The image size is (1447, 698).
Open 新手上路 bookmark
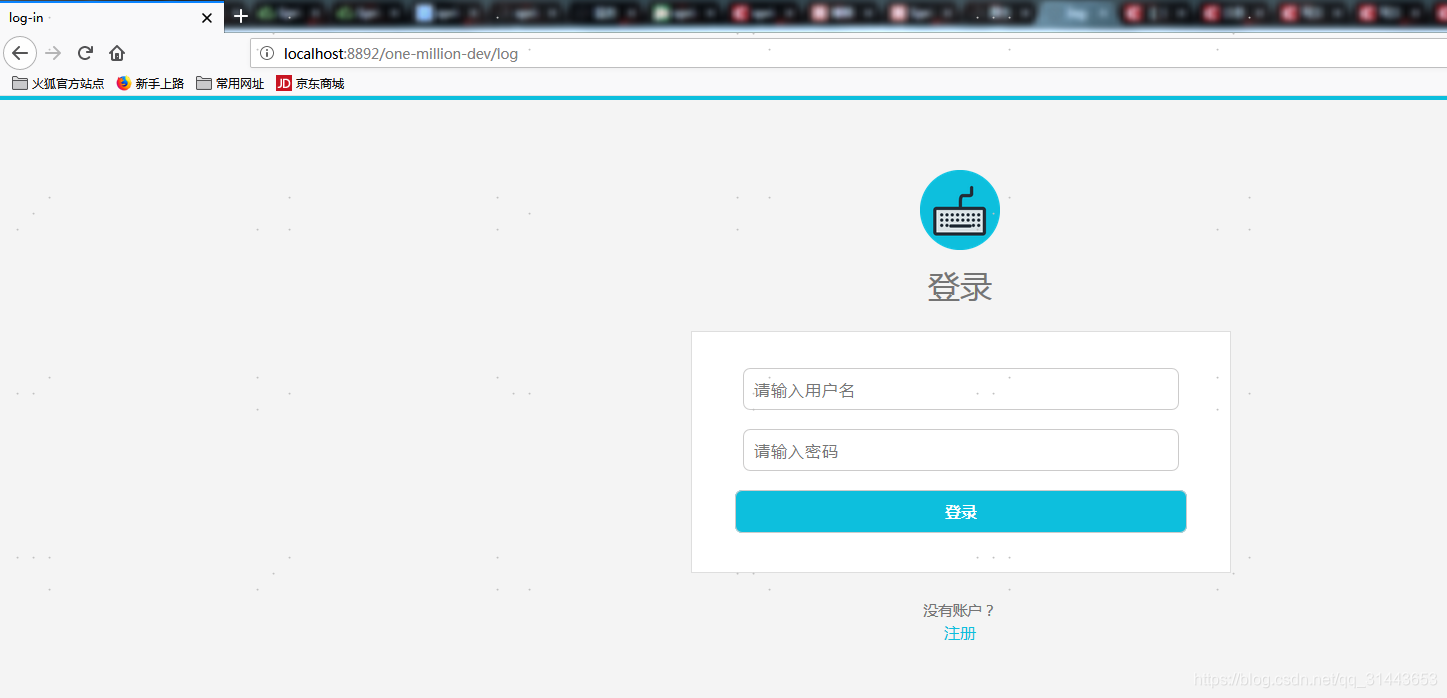coord(150,84)
